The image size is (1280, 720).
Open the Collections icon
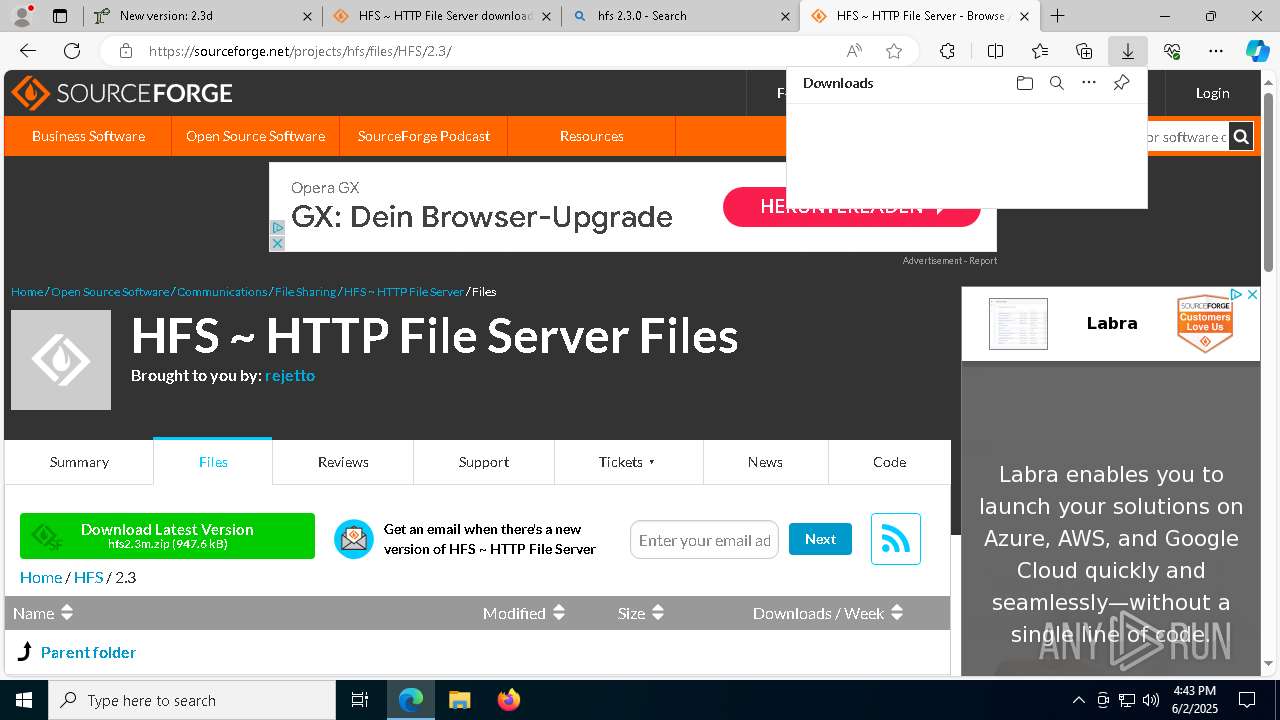click(1084, 51)
